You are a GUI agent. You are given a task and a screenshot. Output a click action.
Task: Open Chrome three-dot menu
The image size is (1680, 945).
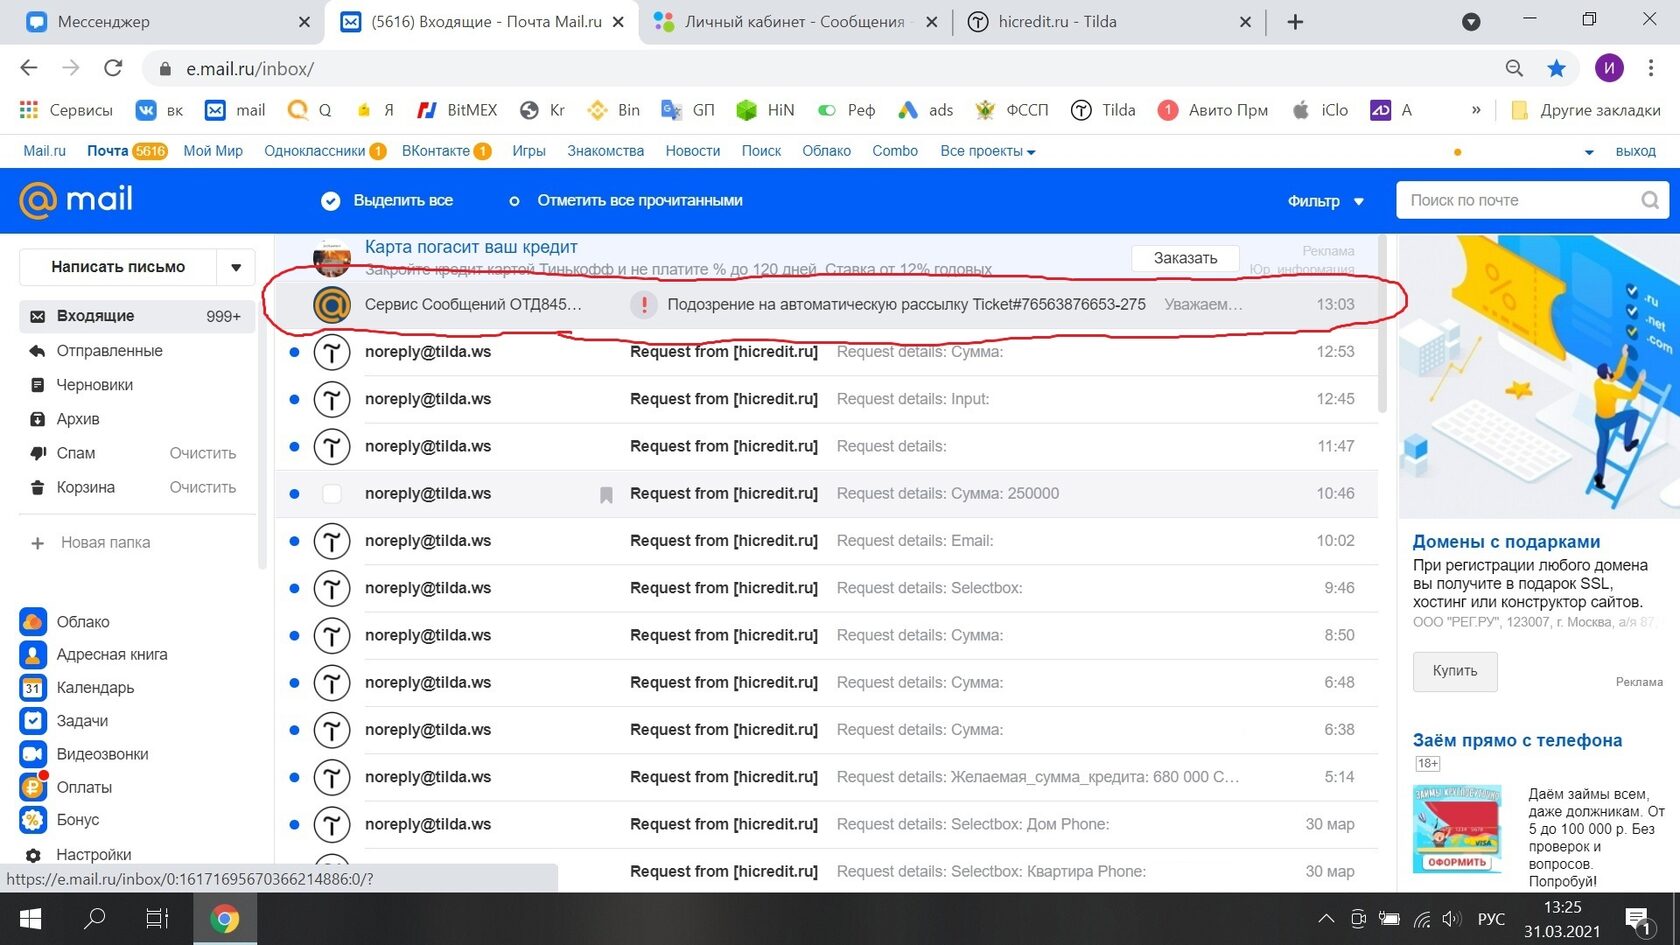1651,68
